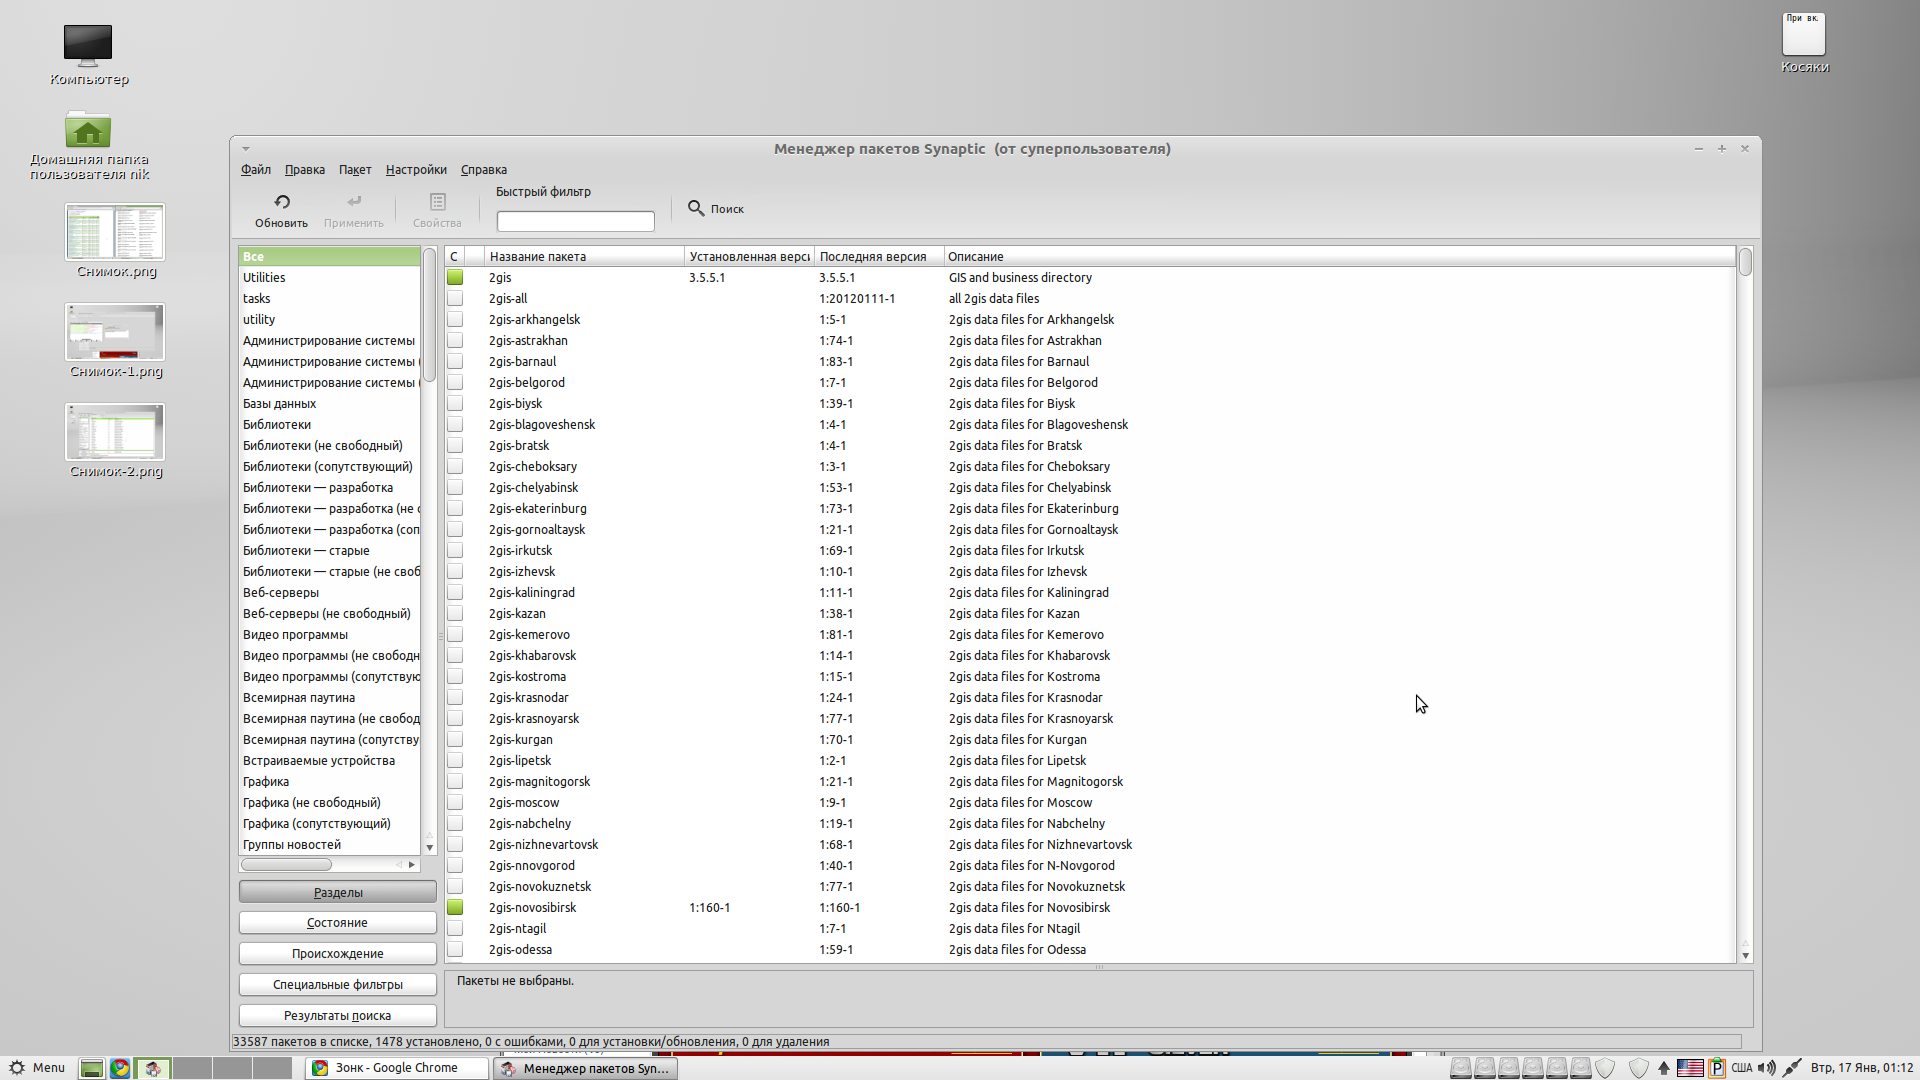Click the Menu gear icon in panel
The height and width of the screenshot is (1080, 1920).
pyautogui.click(x=17, y=1068)
